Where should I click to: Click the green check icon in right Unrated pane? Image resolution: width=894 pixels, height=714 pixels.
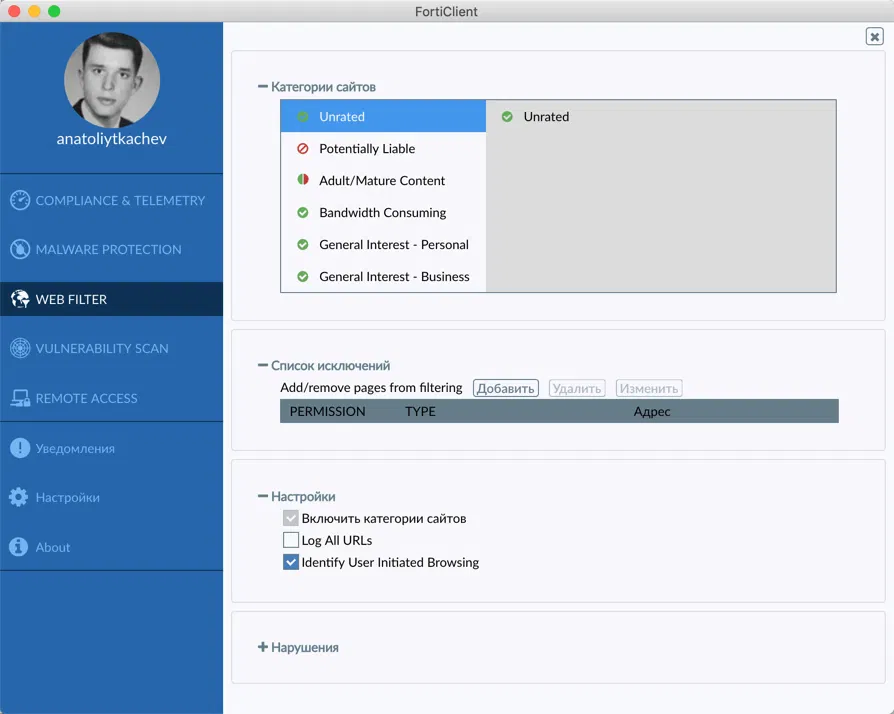click(507, 116)
